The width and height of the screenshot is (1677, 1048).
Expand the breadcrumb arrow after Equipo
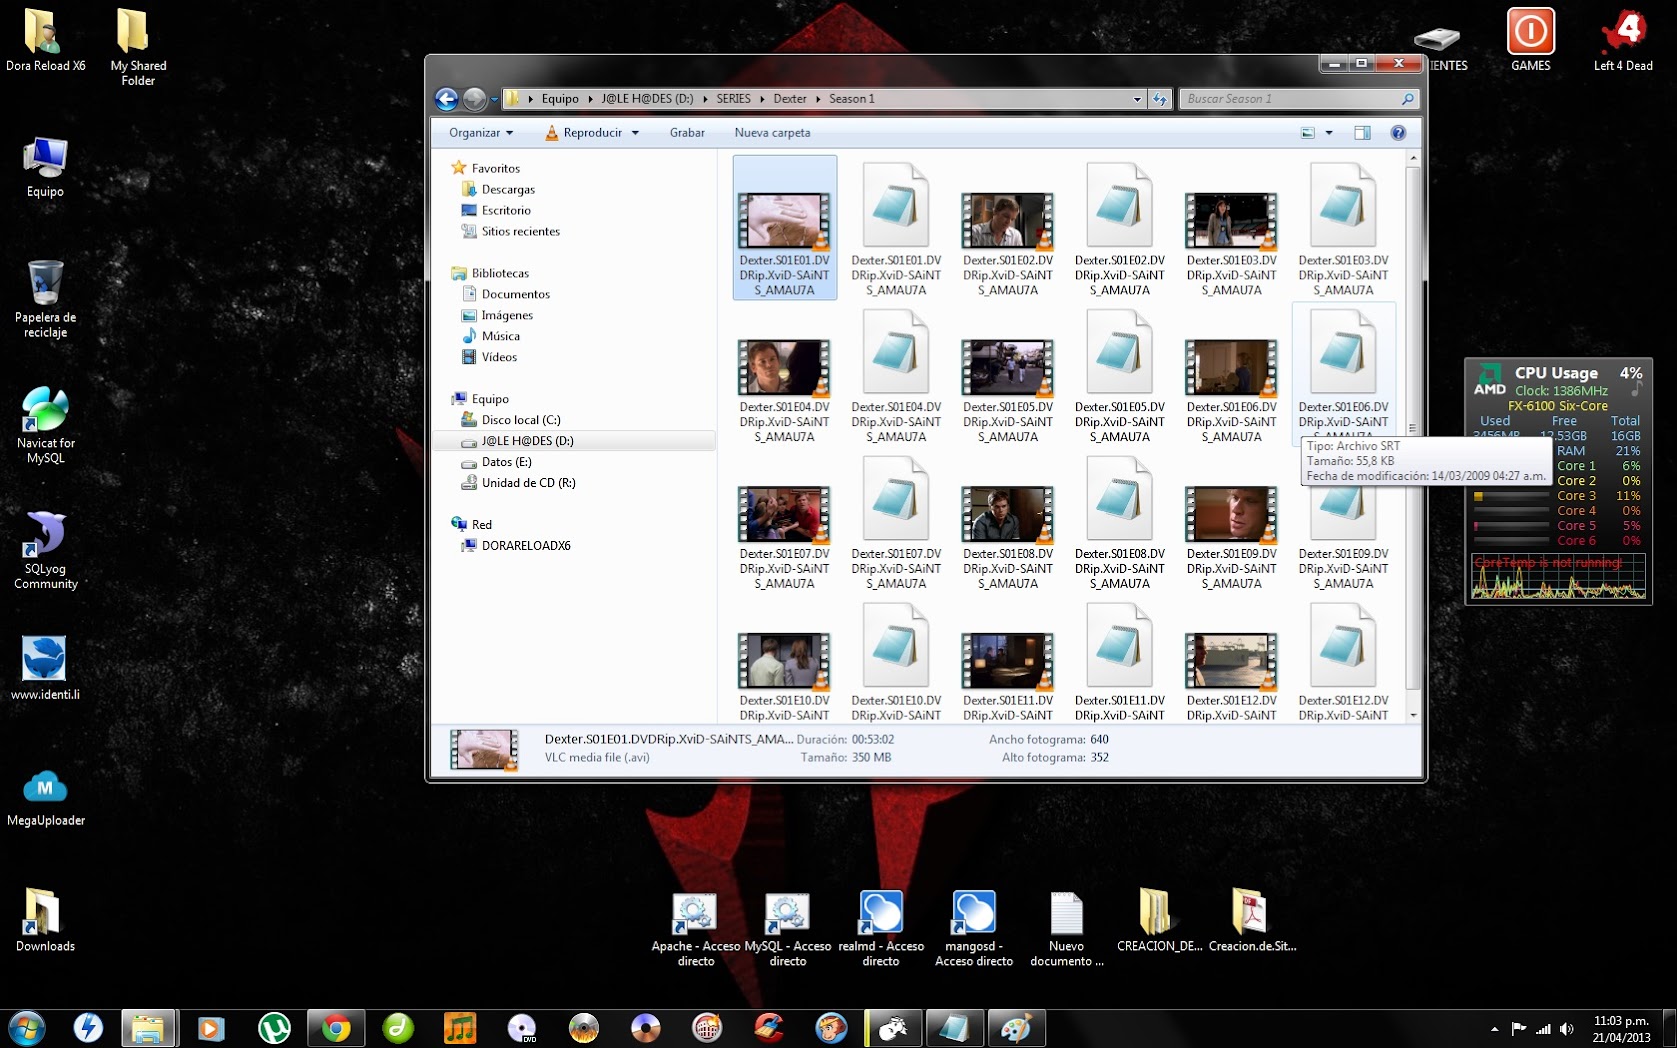(590, 99)
